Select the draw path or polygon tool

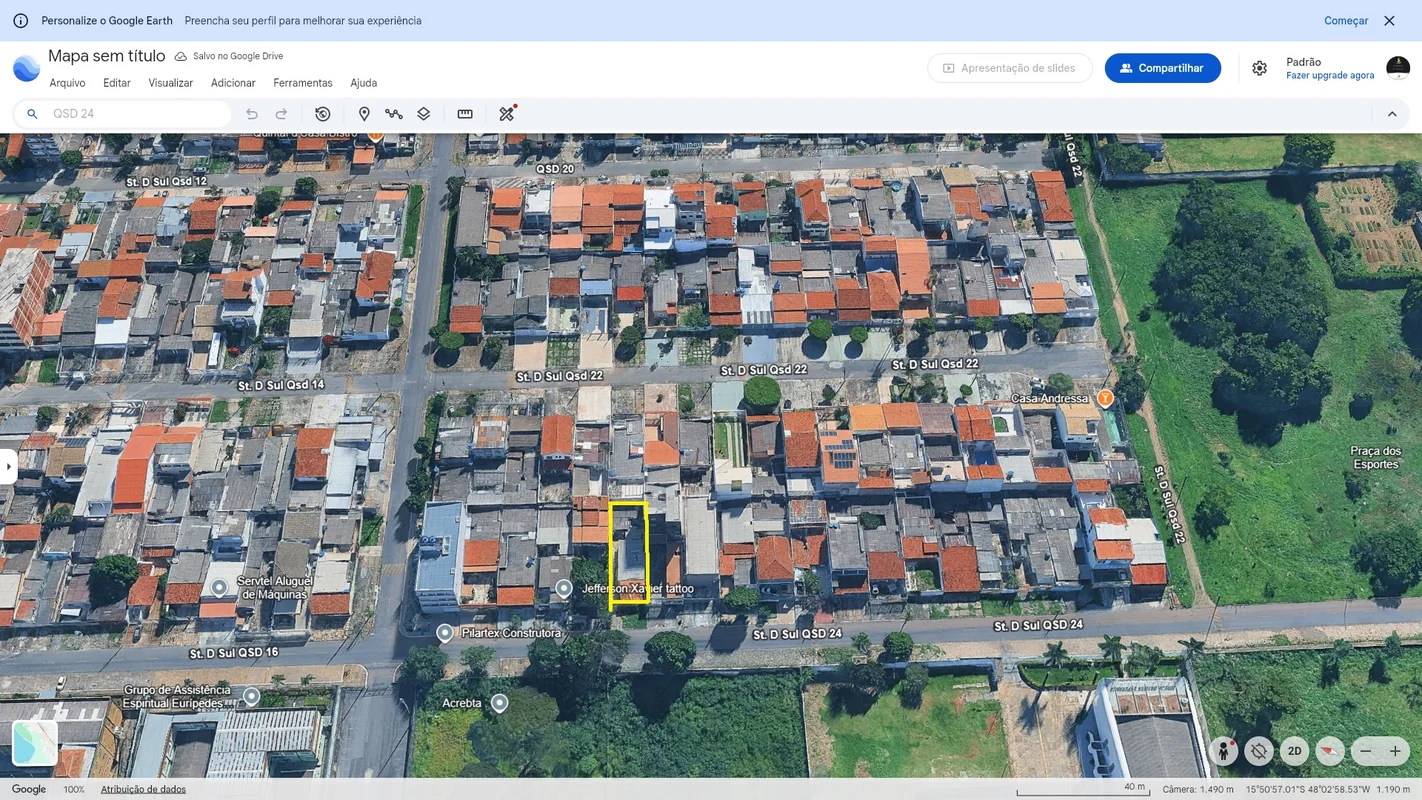point(394,114)
